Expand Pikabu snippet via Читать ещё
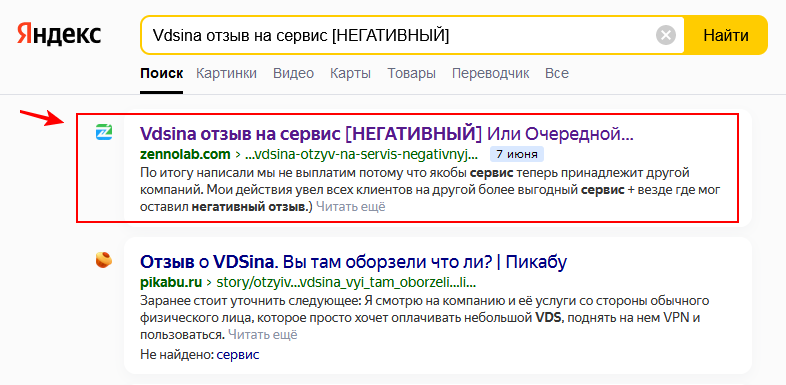The width and height of the screenshot is (786, 385). tap(263, 334)
